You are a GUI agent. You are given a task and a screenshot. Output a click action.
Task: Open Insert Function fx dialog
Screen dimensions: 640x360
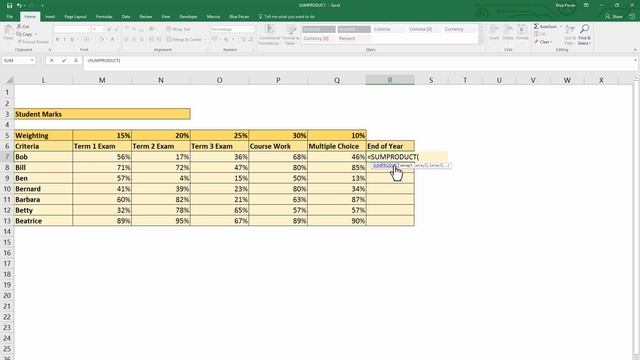click(x=76, y=60)
